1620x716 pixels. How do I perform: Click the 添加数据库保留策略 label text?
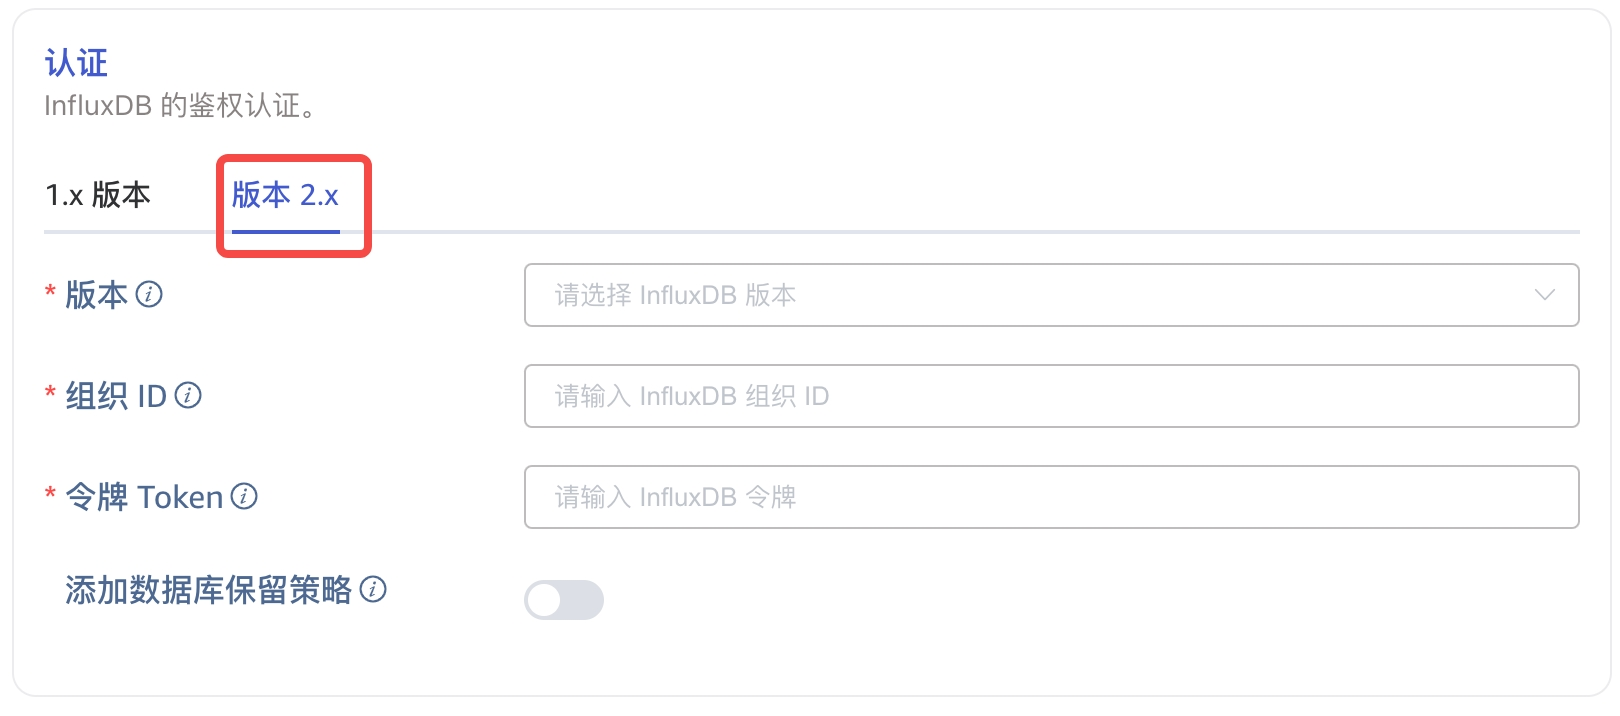(208, 590)
